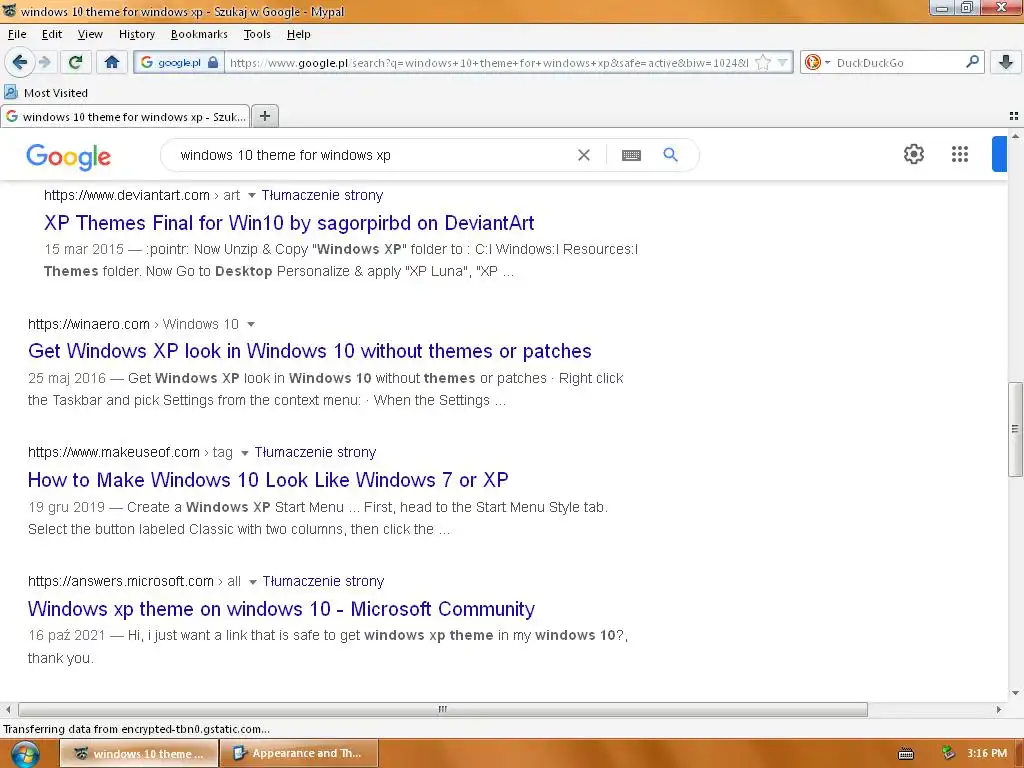Switch to Appearance and Themes taskbar window
The image size is (1024, 768).
click(298, 753)
